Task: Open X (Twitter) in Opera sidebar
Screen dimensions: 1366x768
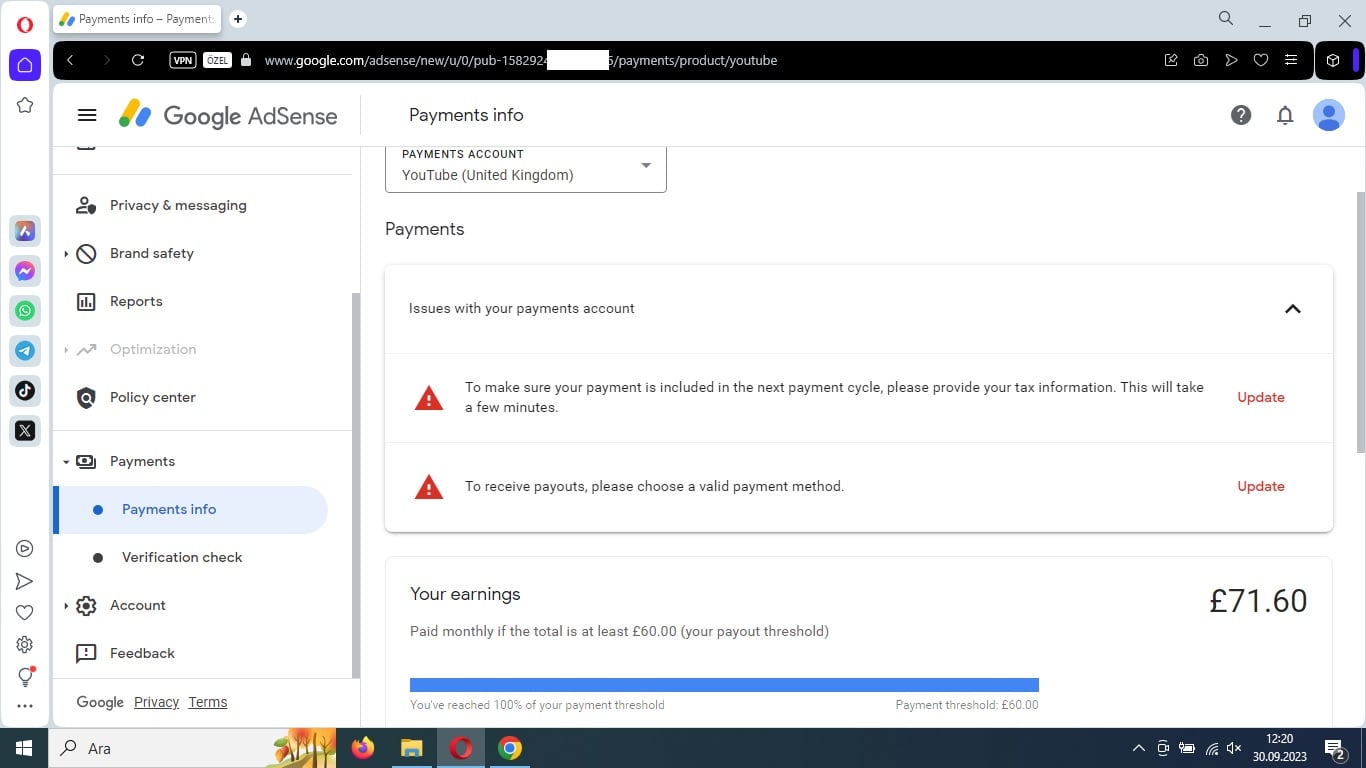Action: pyautogui.click(x=25, y=431)
